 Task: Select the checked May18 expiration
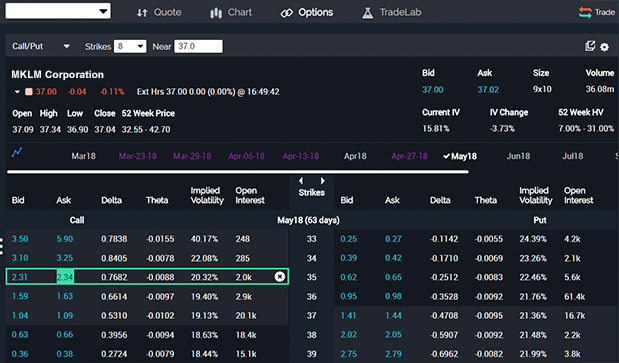460,156
